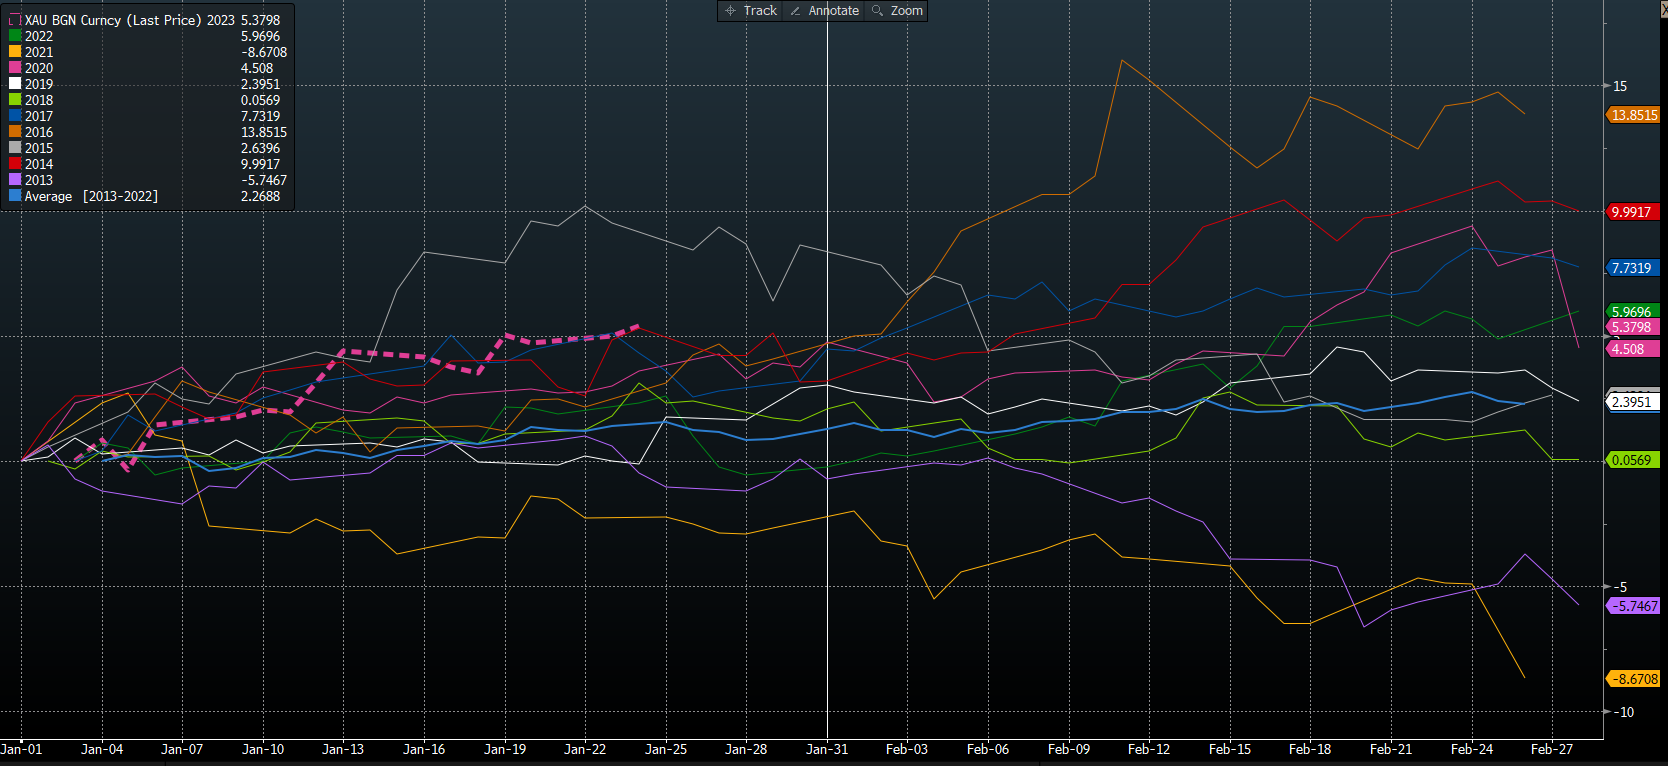Click the Jan-31 date on time axis

pyautogui.click(x=826, y=749)
